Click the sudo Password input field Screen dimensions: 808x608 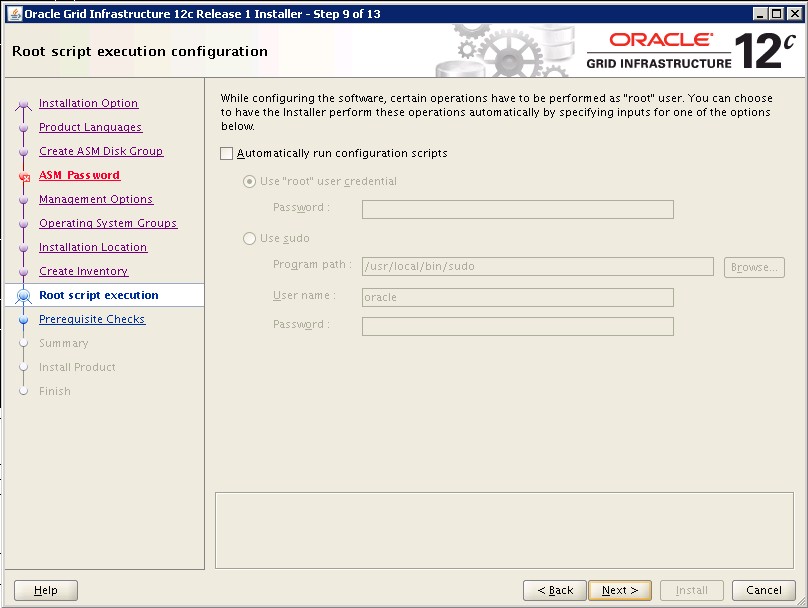(x=517, y=326)
